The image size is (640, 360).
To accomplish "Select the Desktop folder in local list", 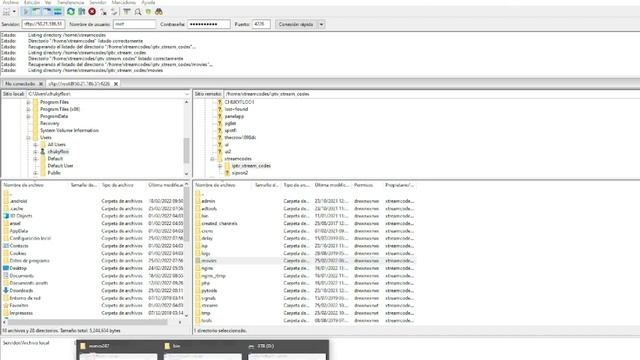I will (18, 268).
